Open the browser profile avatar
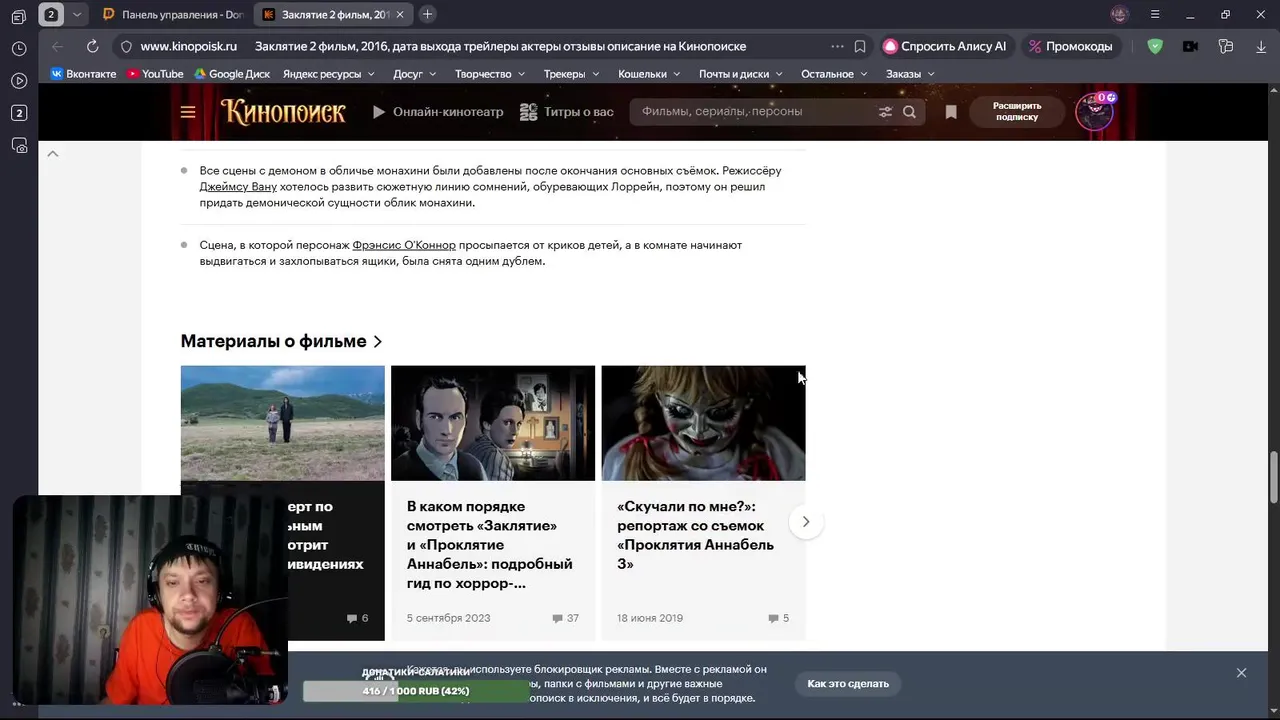 point(1119,15)
